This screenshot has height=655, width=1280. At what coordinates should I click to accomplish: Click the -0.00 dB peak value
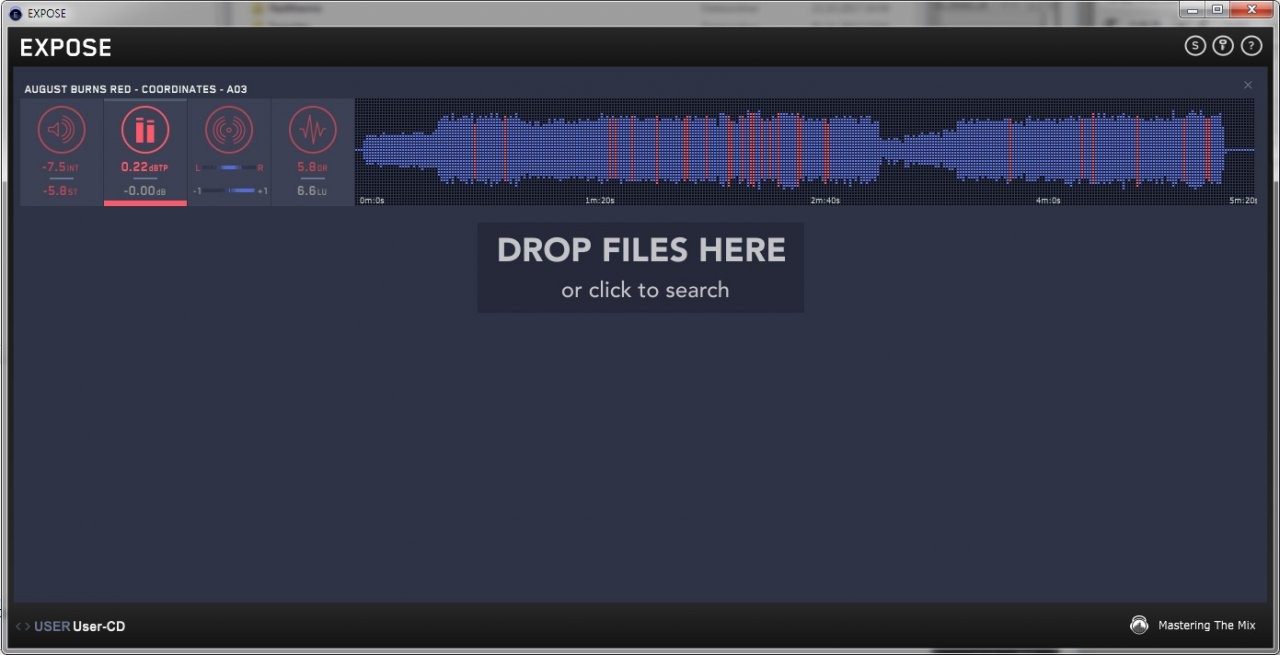coord(145,190)
